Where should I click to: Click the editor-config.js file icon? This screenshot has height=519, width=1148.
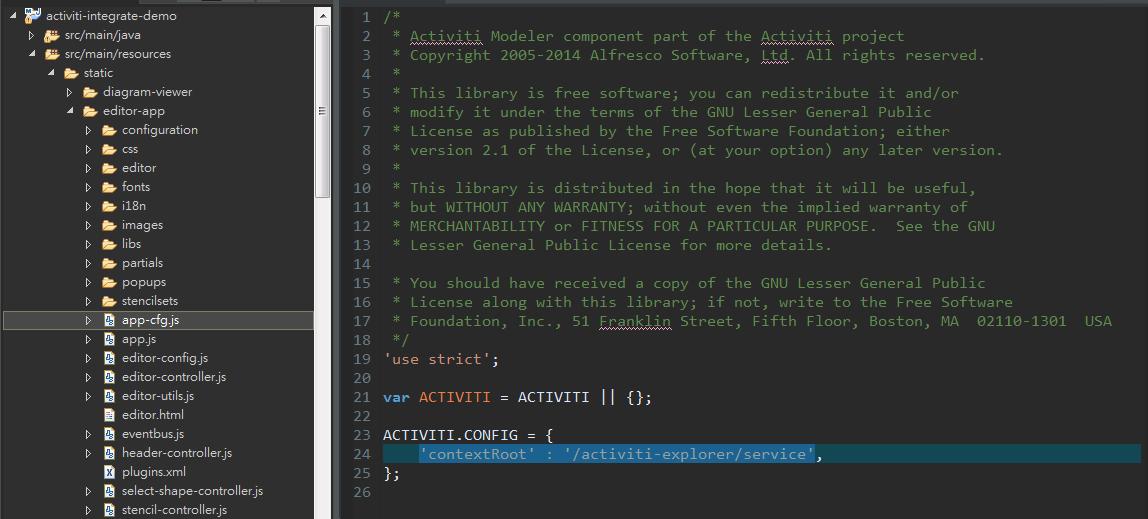(109, 358)
